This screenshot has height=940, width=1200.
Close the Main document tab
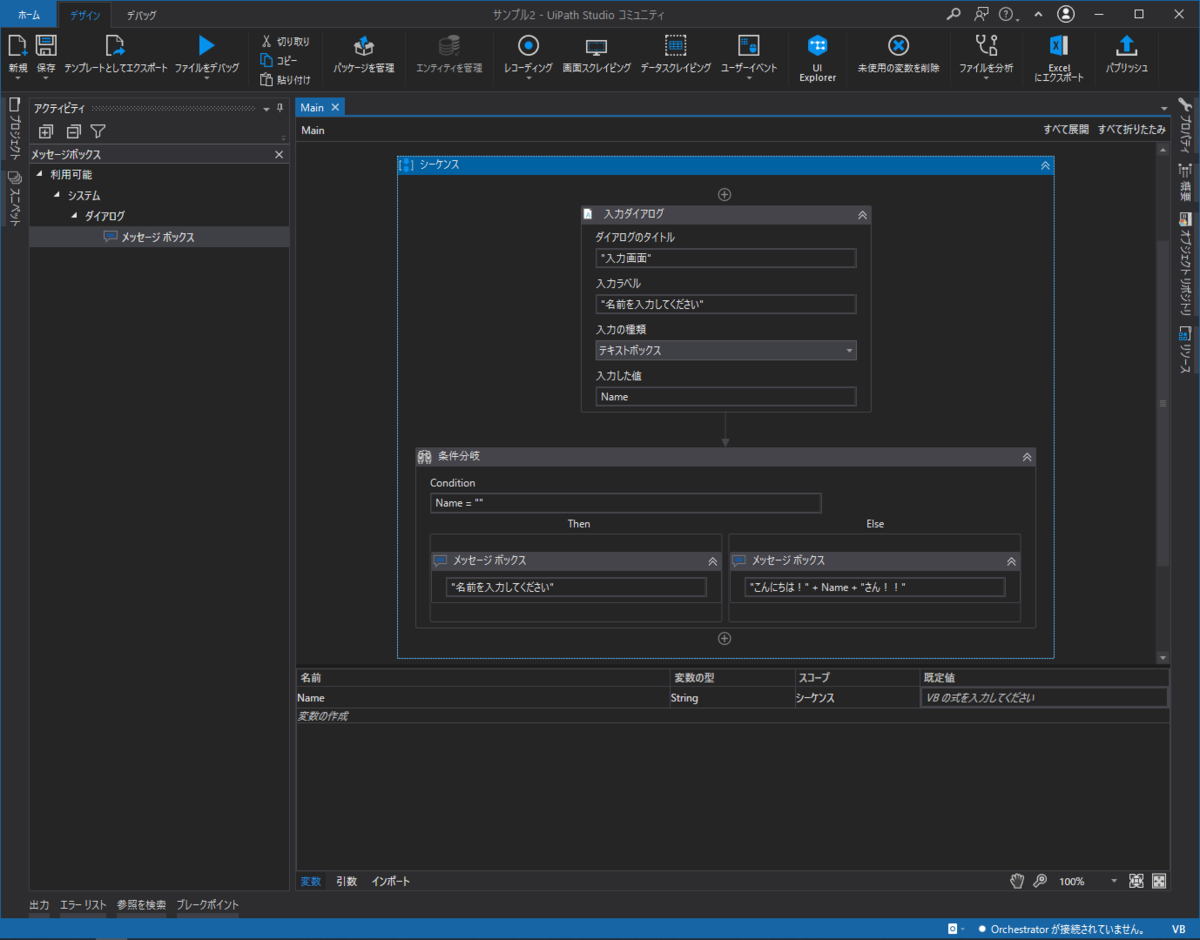tap(335, 107)
